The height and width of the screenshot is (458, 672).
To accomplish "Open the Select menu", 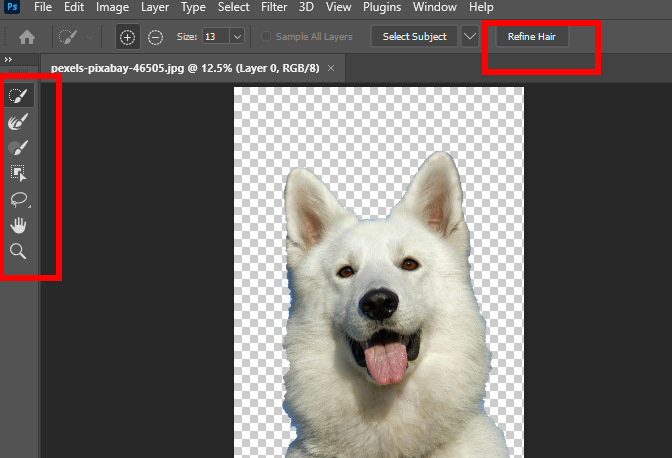I will (x=234, y=7).
